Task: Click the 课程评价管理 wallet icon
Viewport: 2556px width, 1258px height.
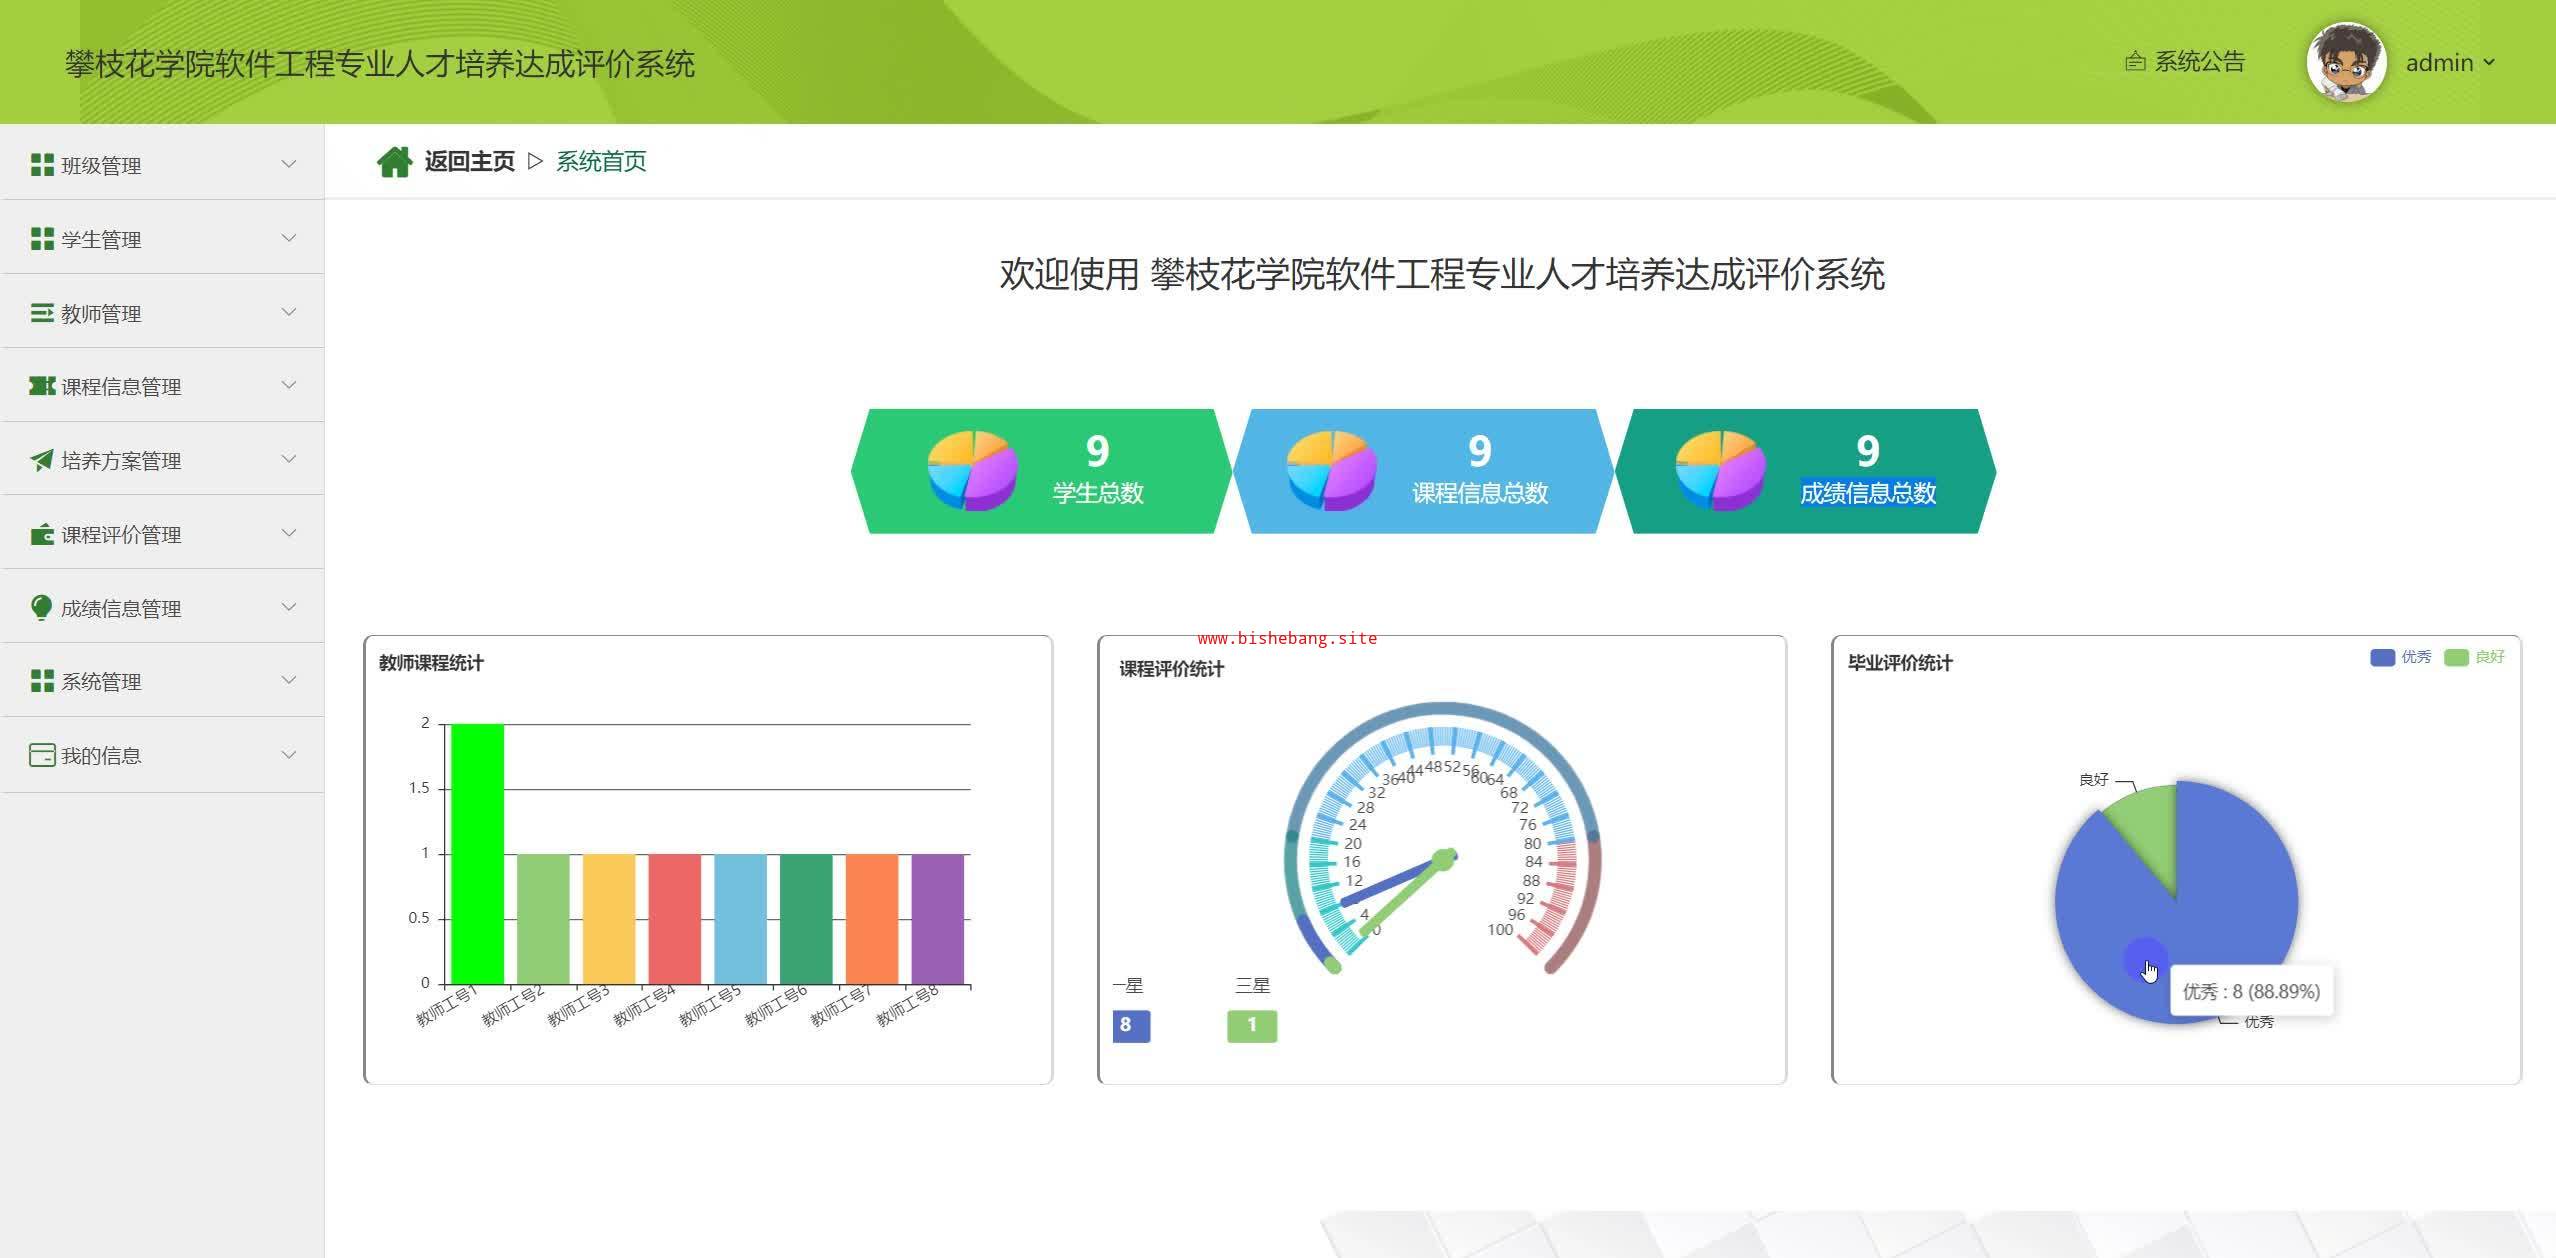Action: (42, 534)
